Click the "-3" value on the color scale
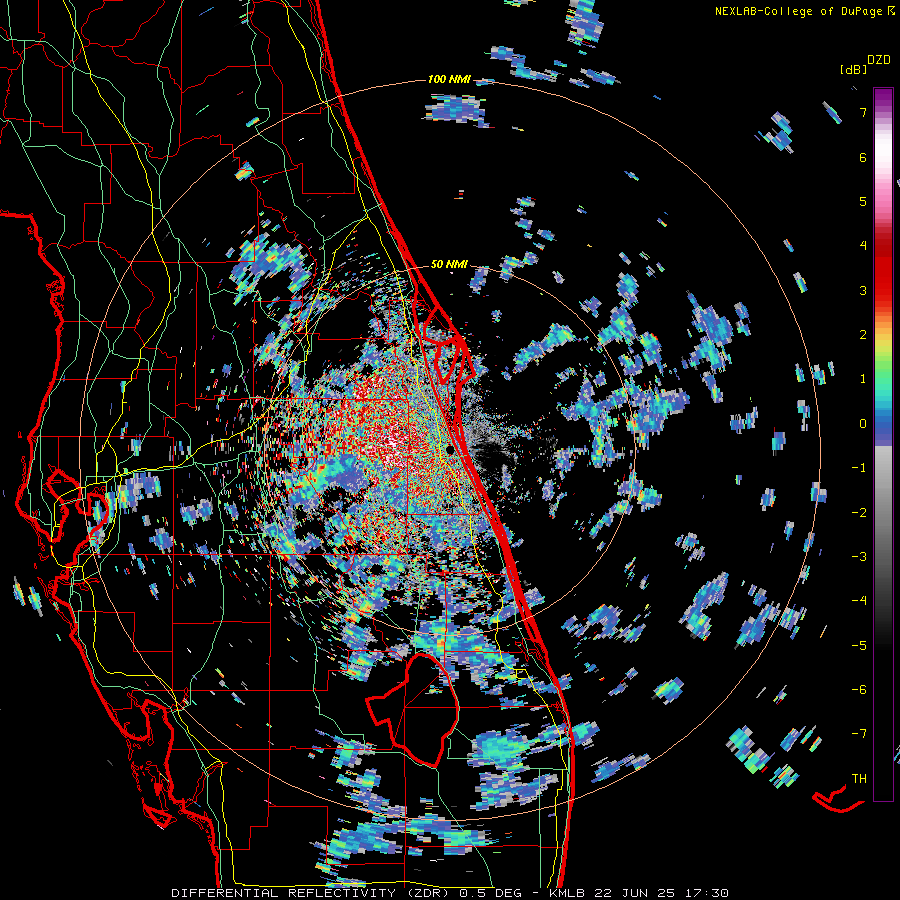The image size is (900, 900). pyautogui.click(x=859, y=556)
